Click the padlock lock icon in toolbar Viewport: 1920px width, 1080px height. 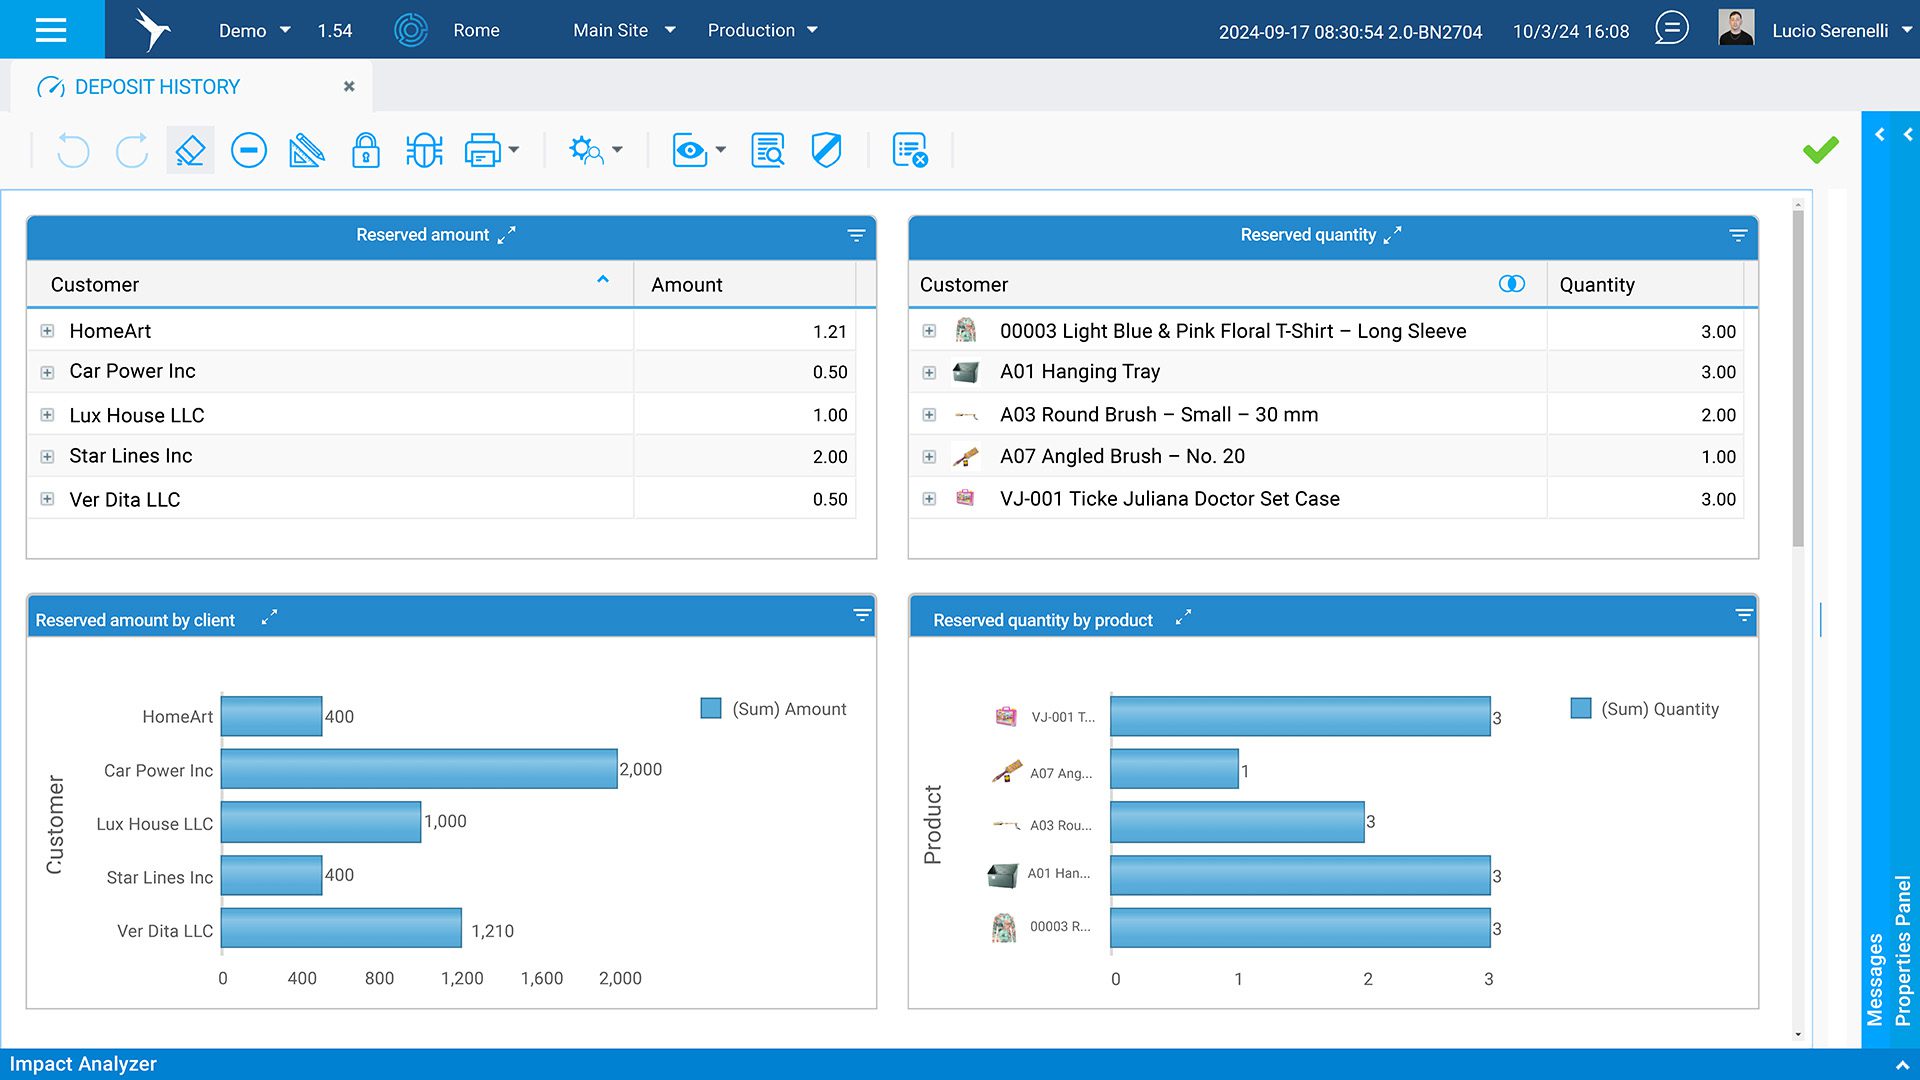[x=365, y=151]
